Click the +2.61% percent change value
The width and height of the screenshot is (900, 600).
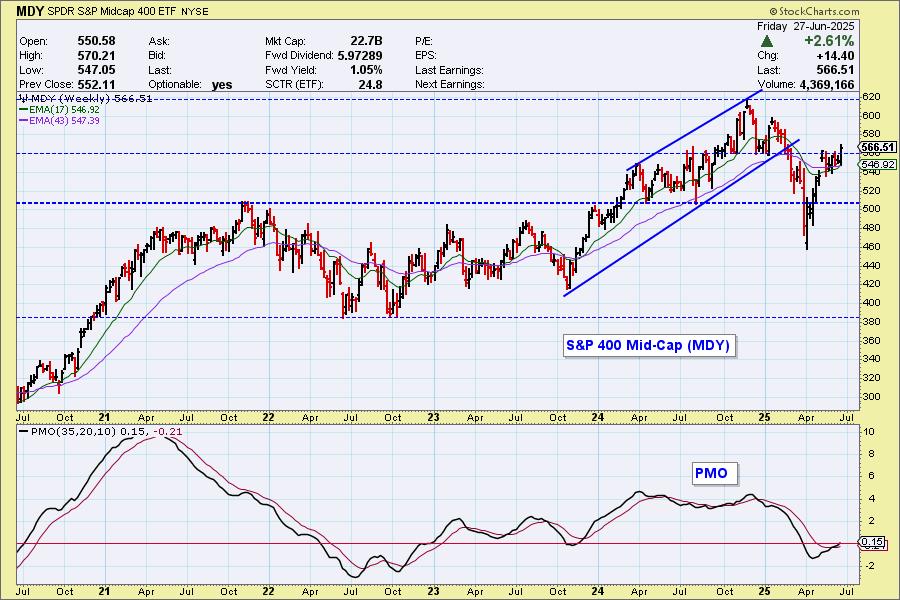coord(829,41)
